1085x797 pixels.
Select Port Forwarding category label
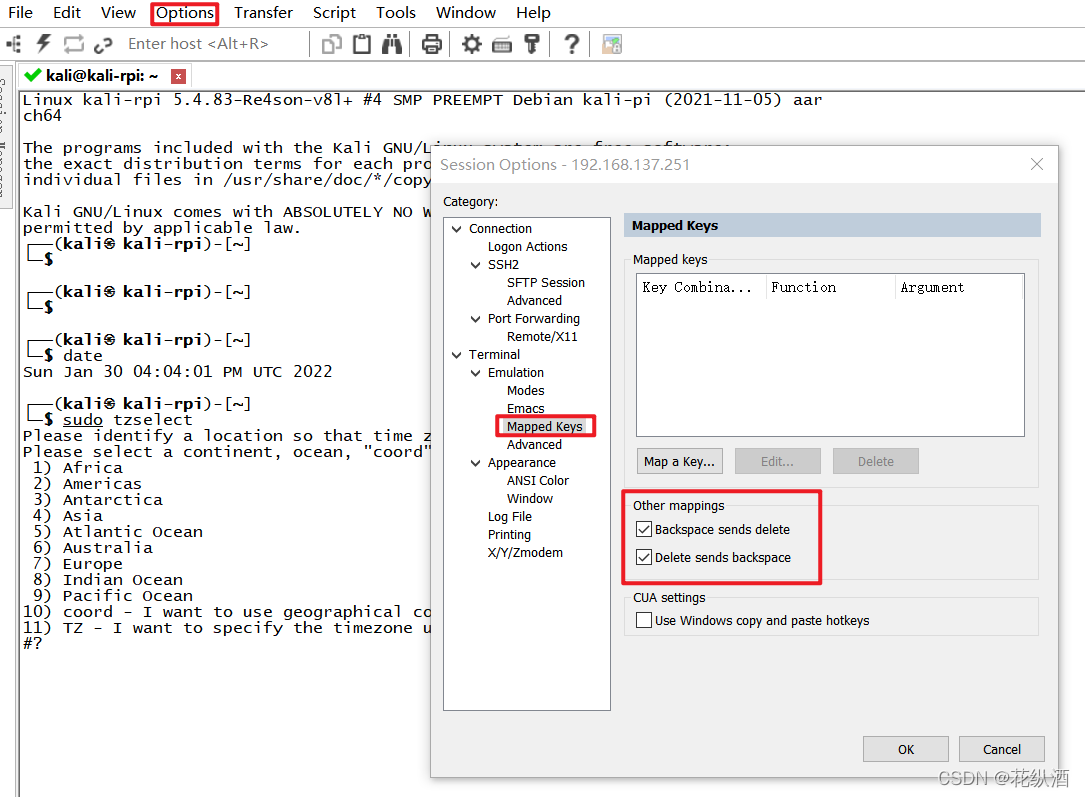point(534,319)
